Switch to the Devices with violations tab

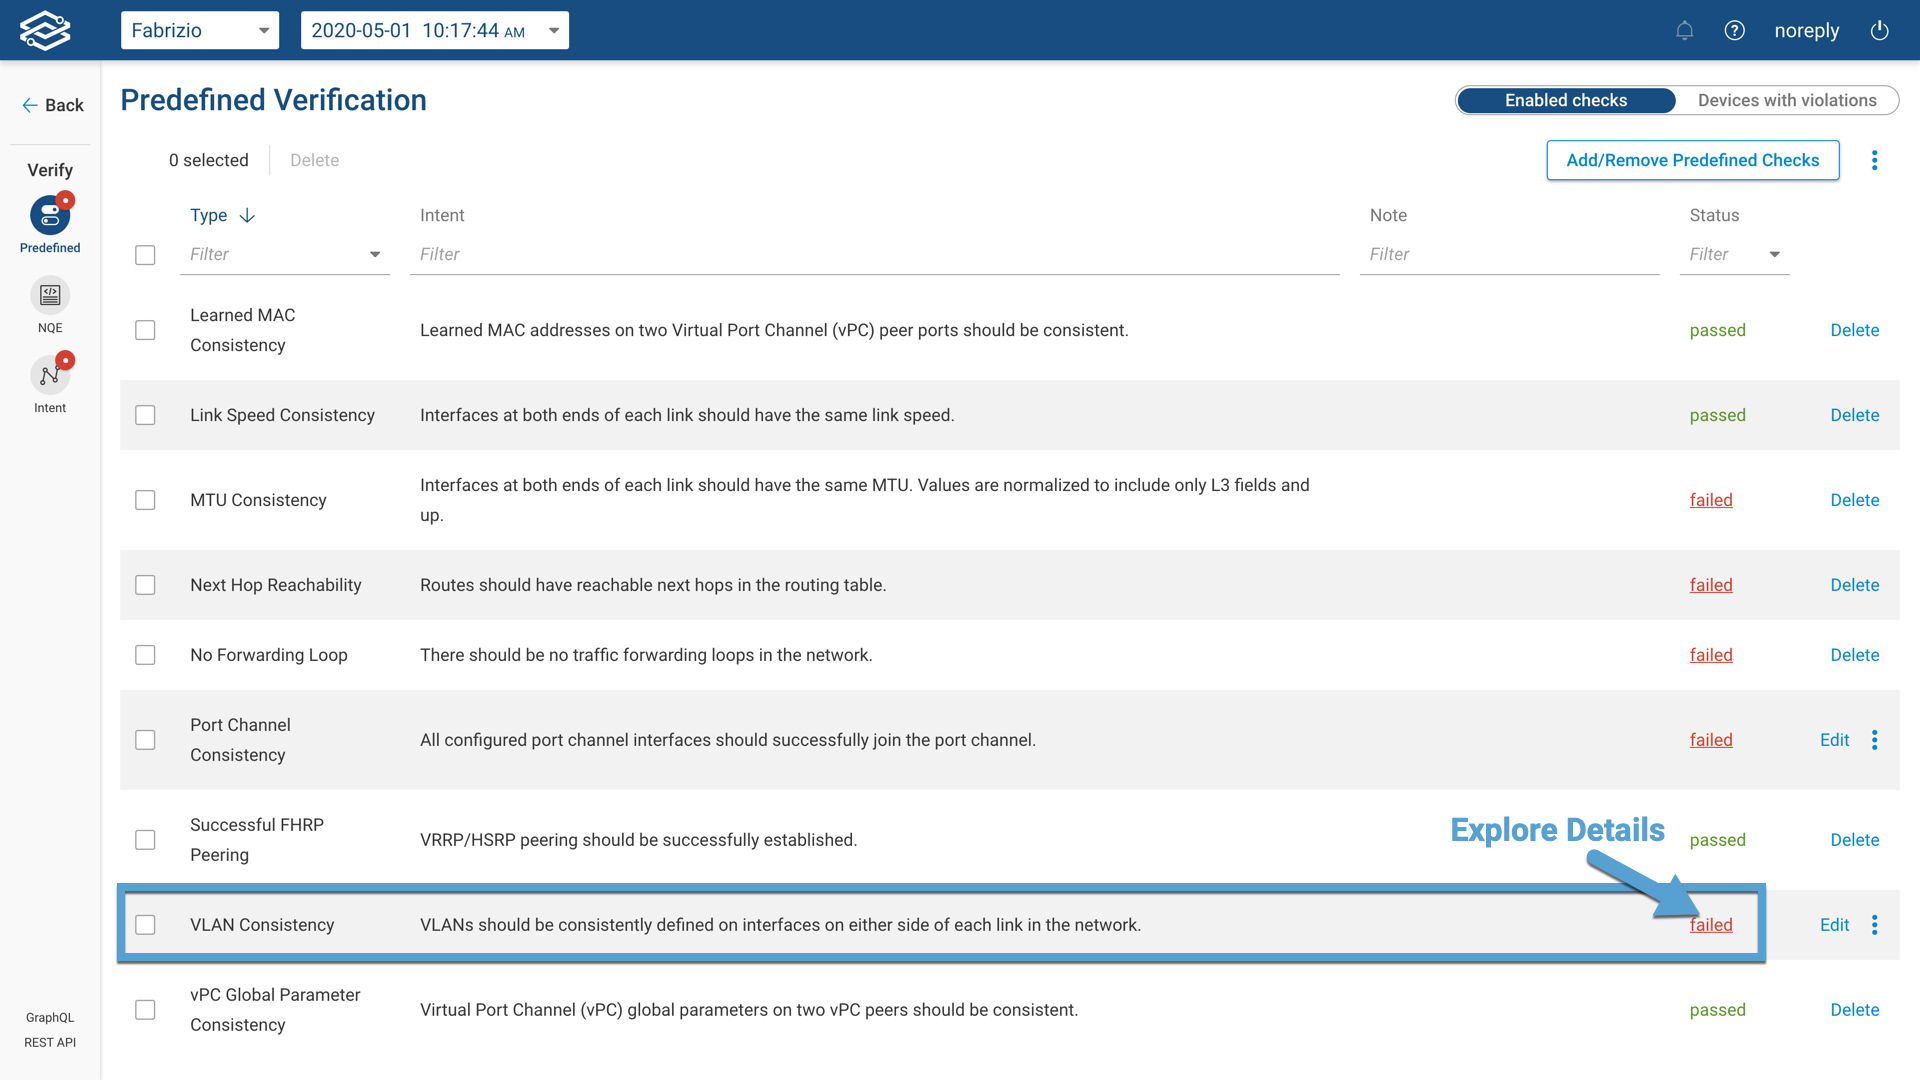click(x=1787, y=100)
